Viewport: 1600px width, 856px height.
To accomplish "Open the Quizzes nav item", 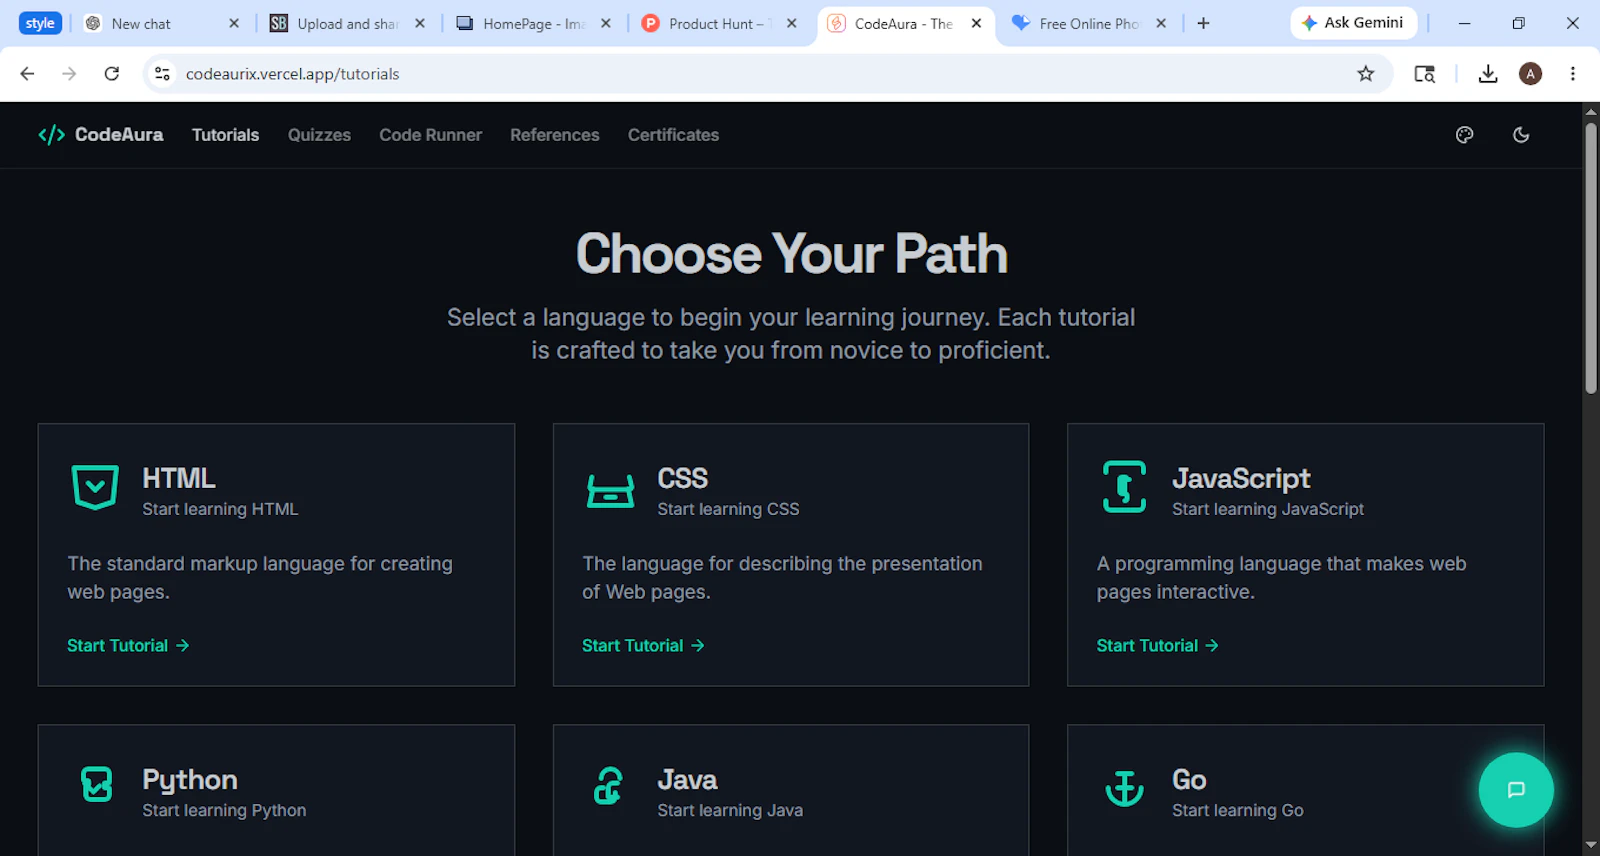I will coord(319,135).
